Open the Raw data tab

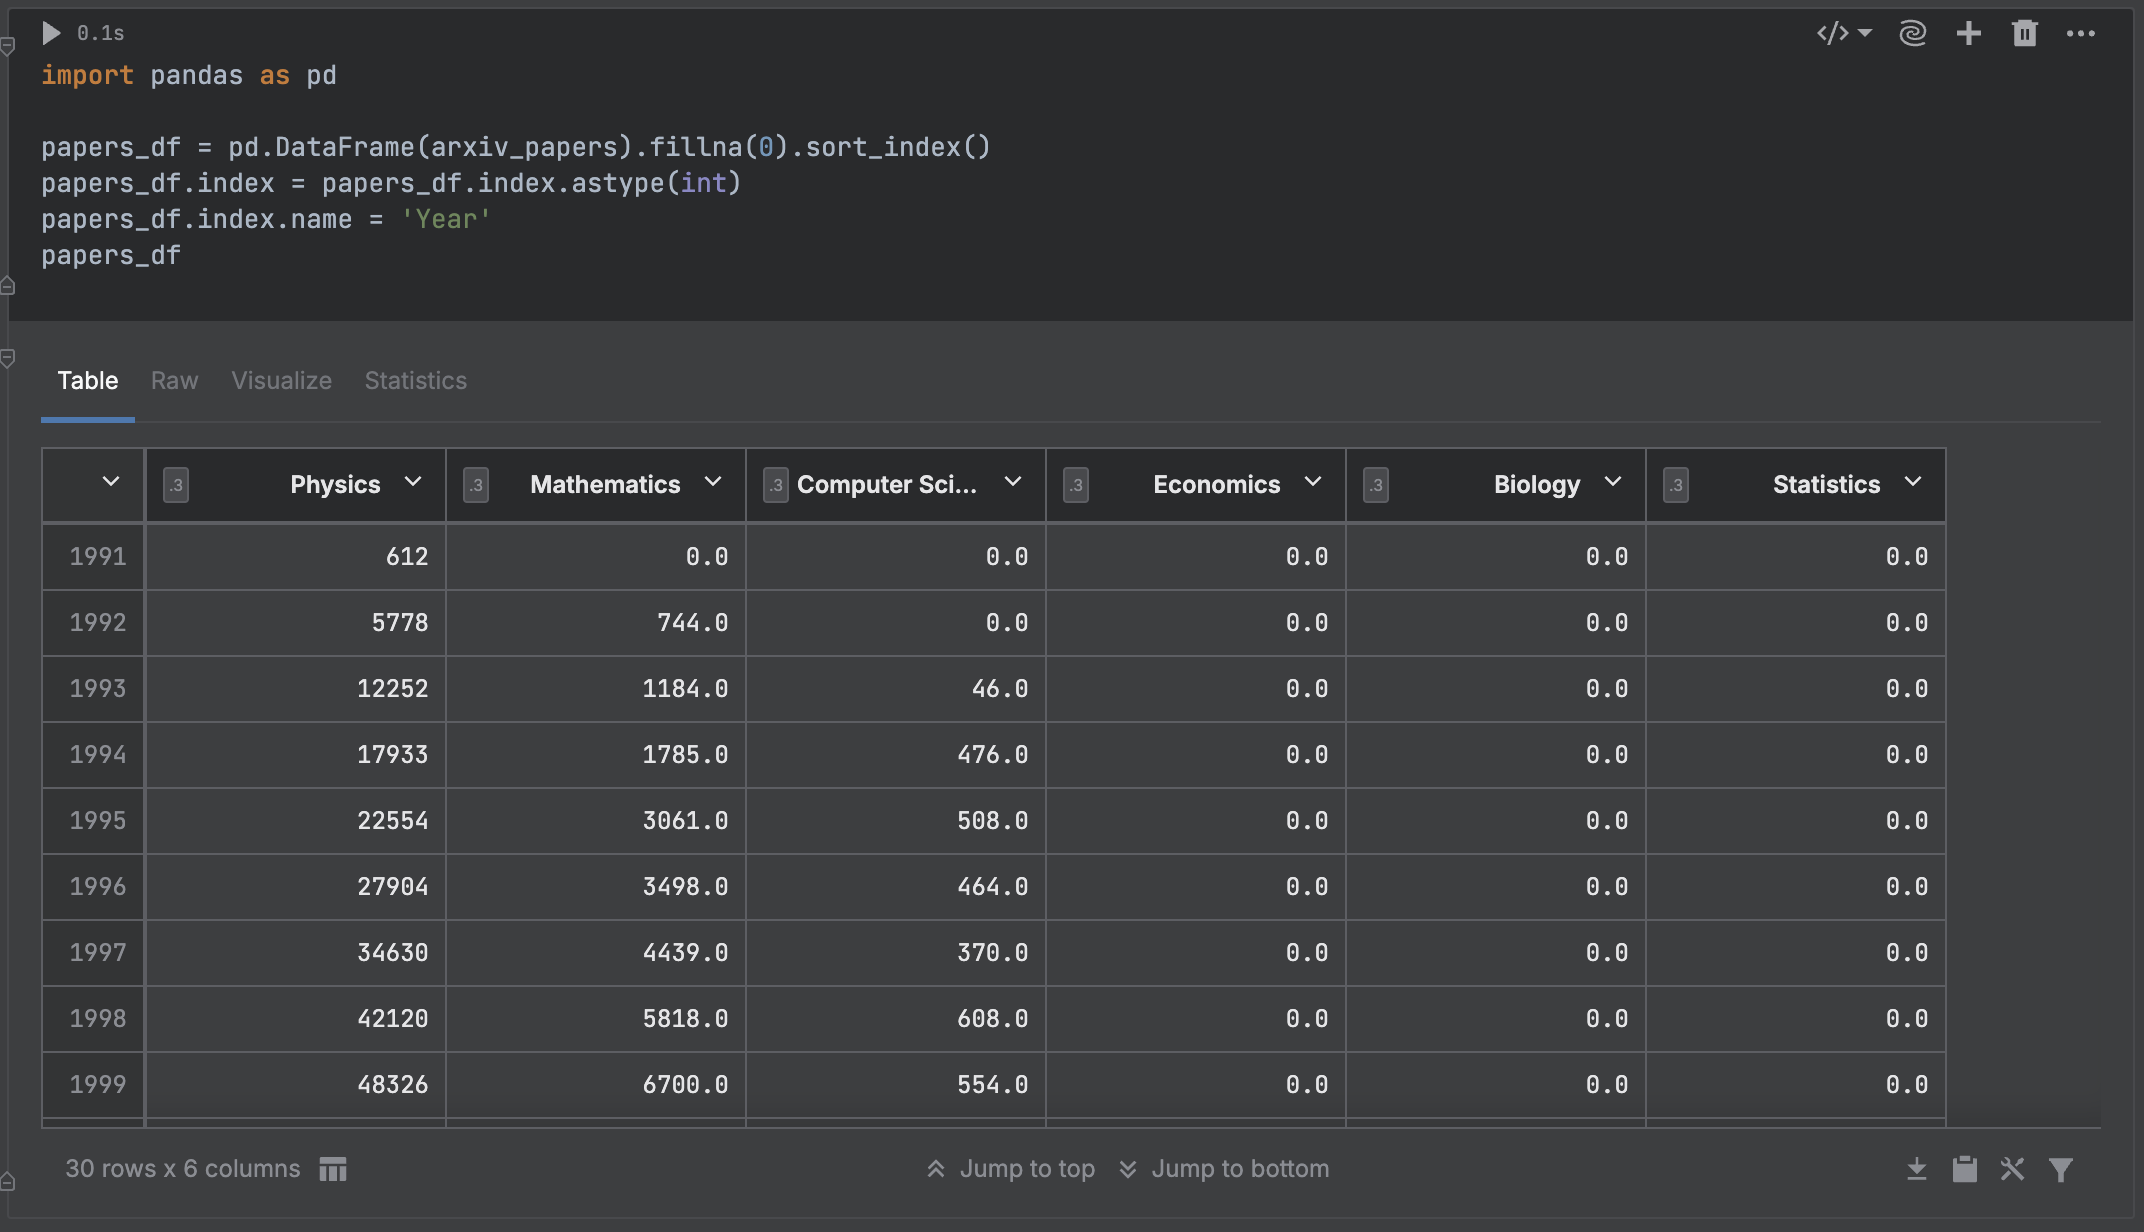[174, 380]
